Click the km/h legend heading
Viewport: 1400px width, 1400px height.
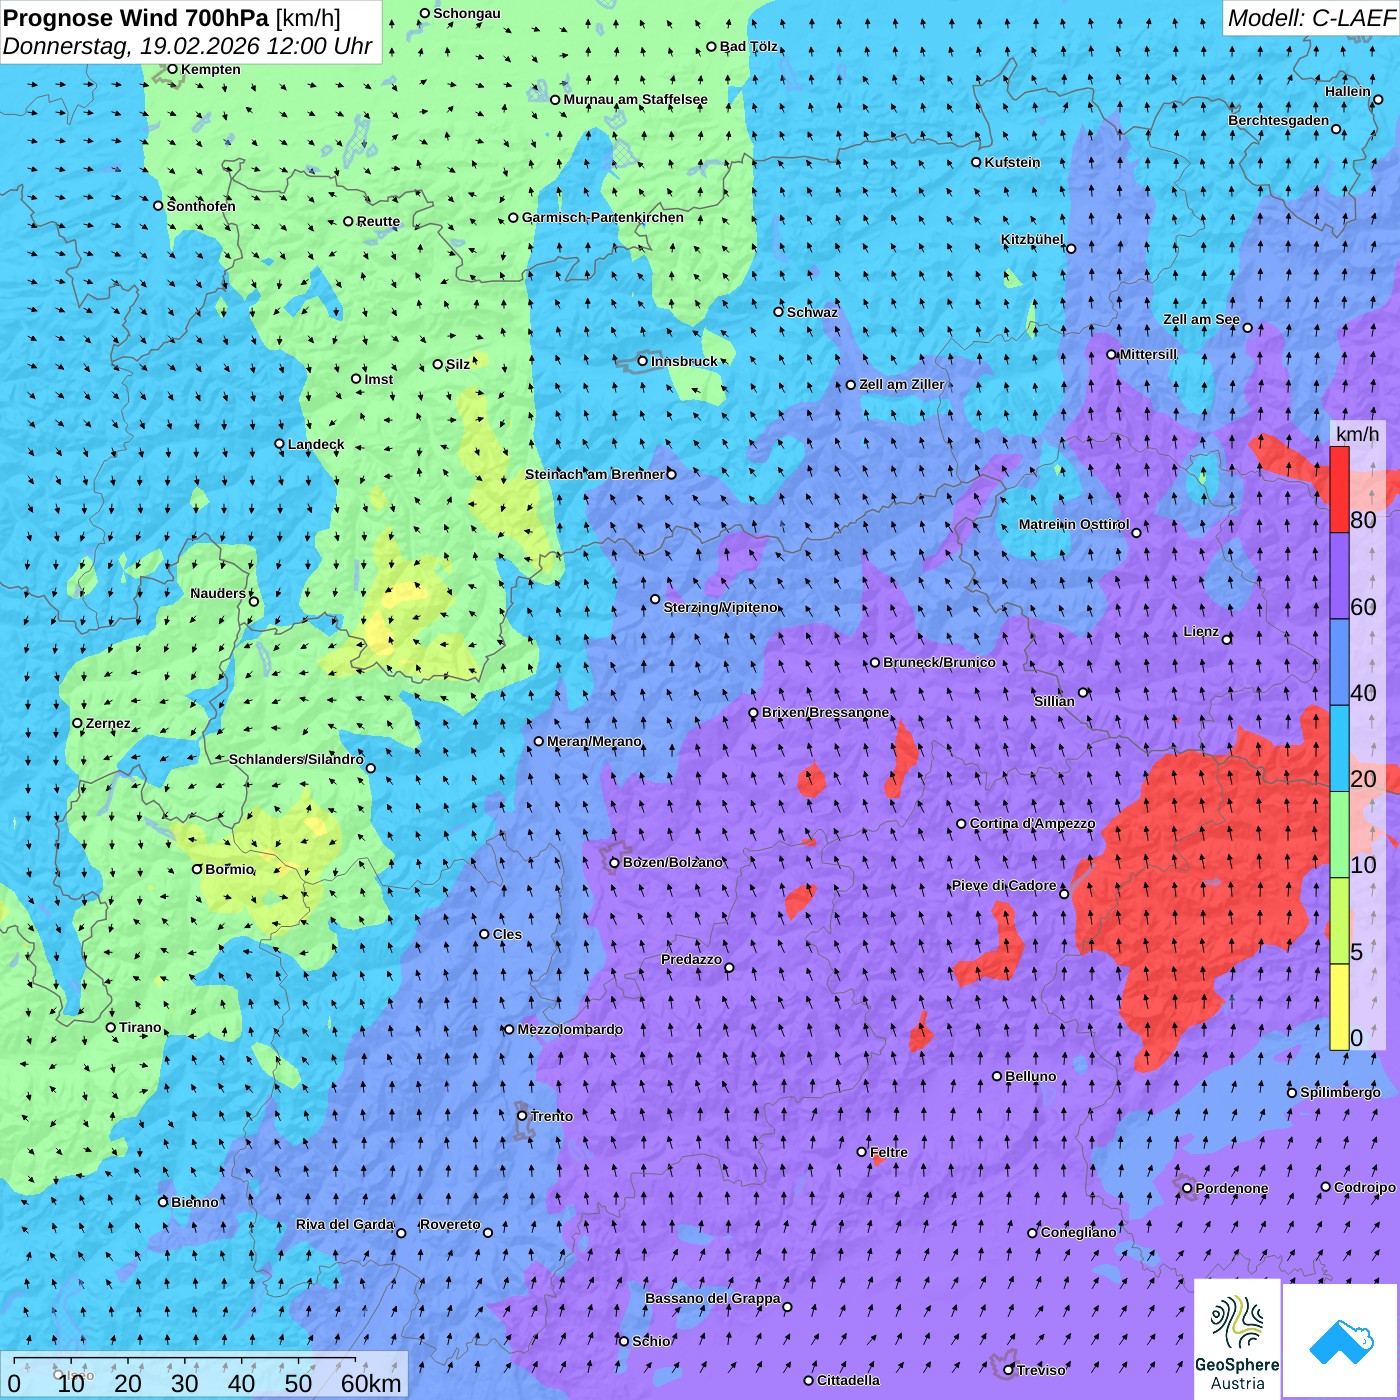pos(1357,434)
